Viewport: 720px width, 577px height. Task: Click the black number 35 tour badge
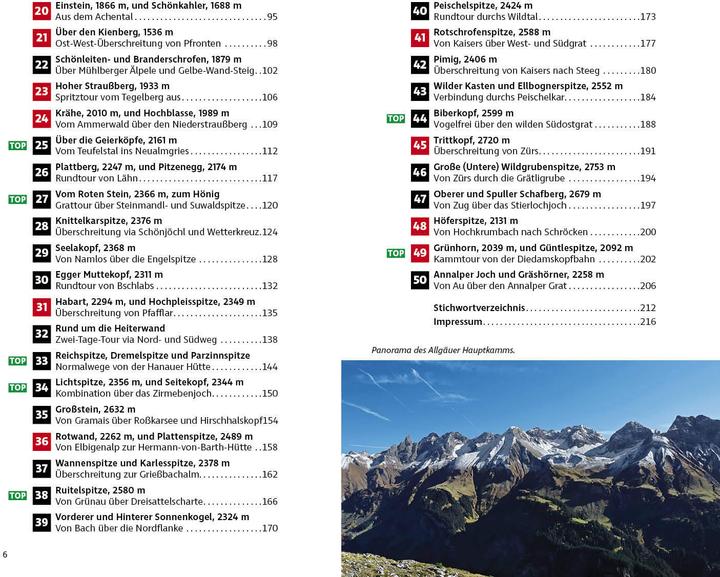point(41,415)
